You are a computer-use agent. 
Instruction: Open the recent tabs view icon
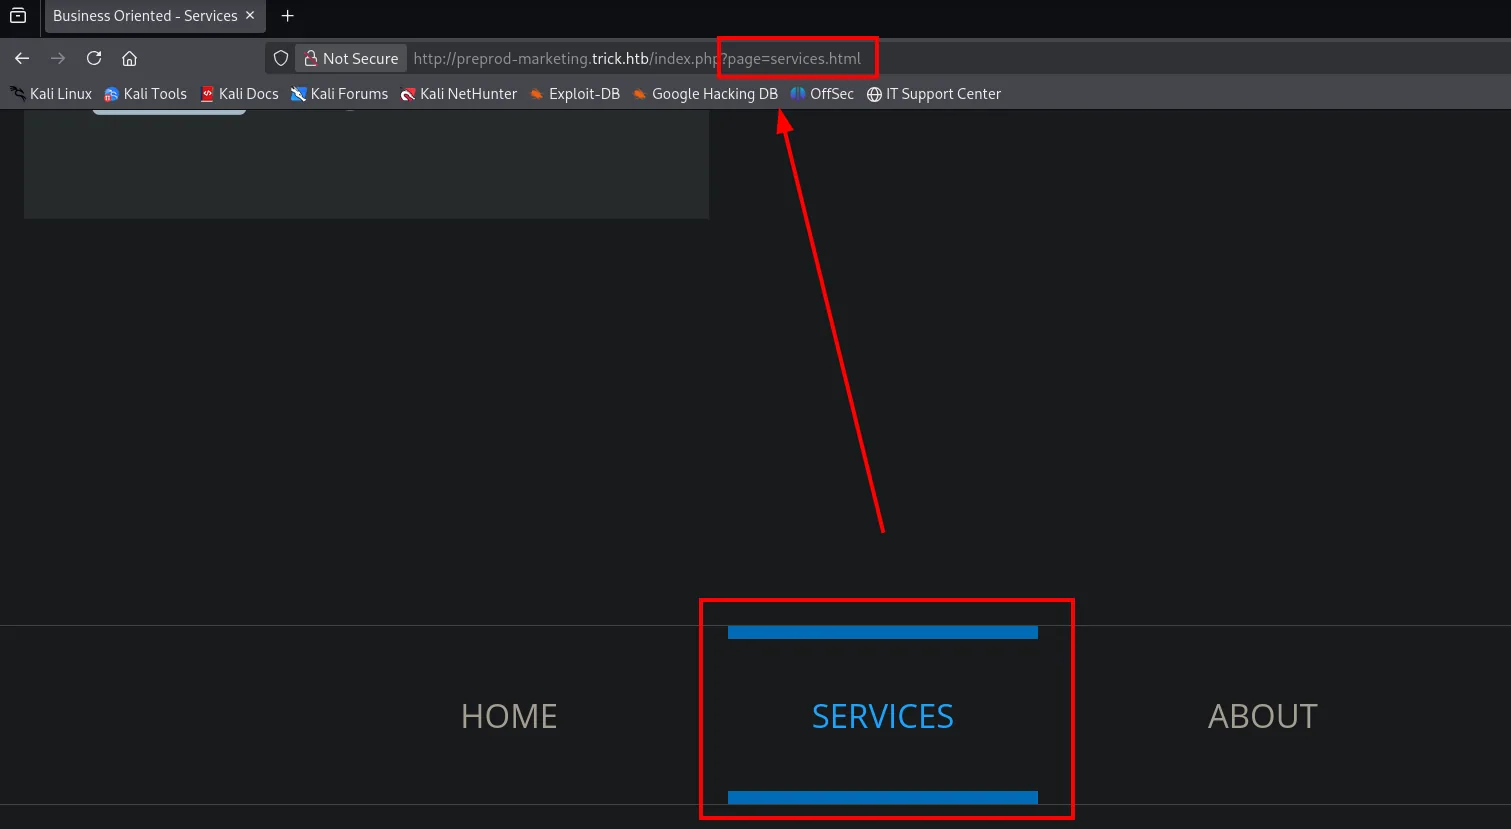click(x=18, y=16)
